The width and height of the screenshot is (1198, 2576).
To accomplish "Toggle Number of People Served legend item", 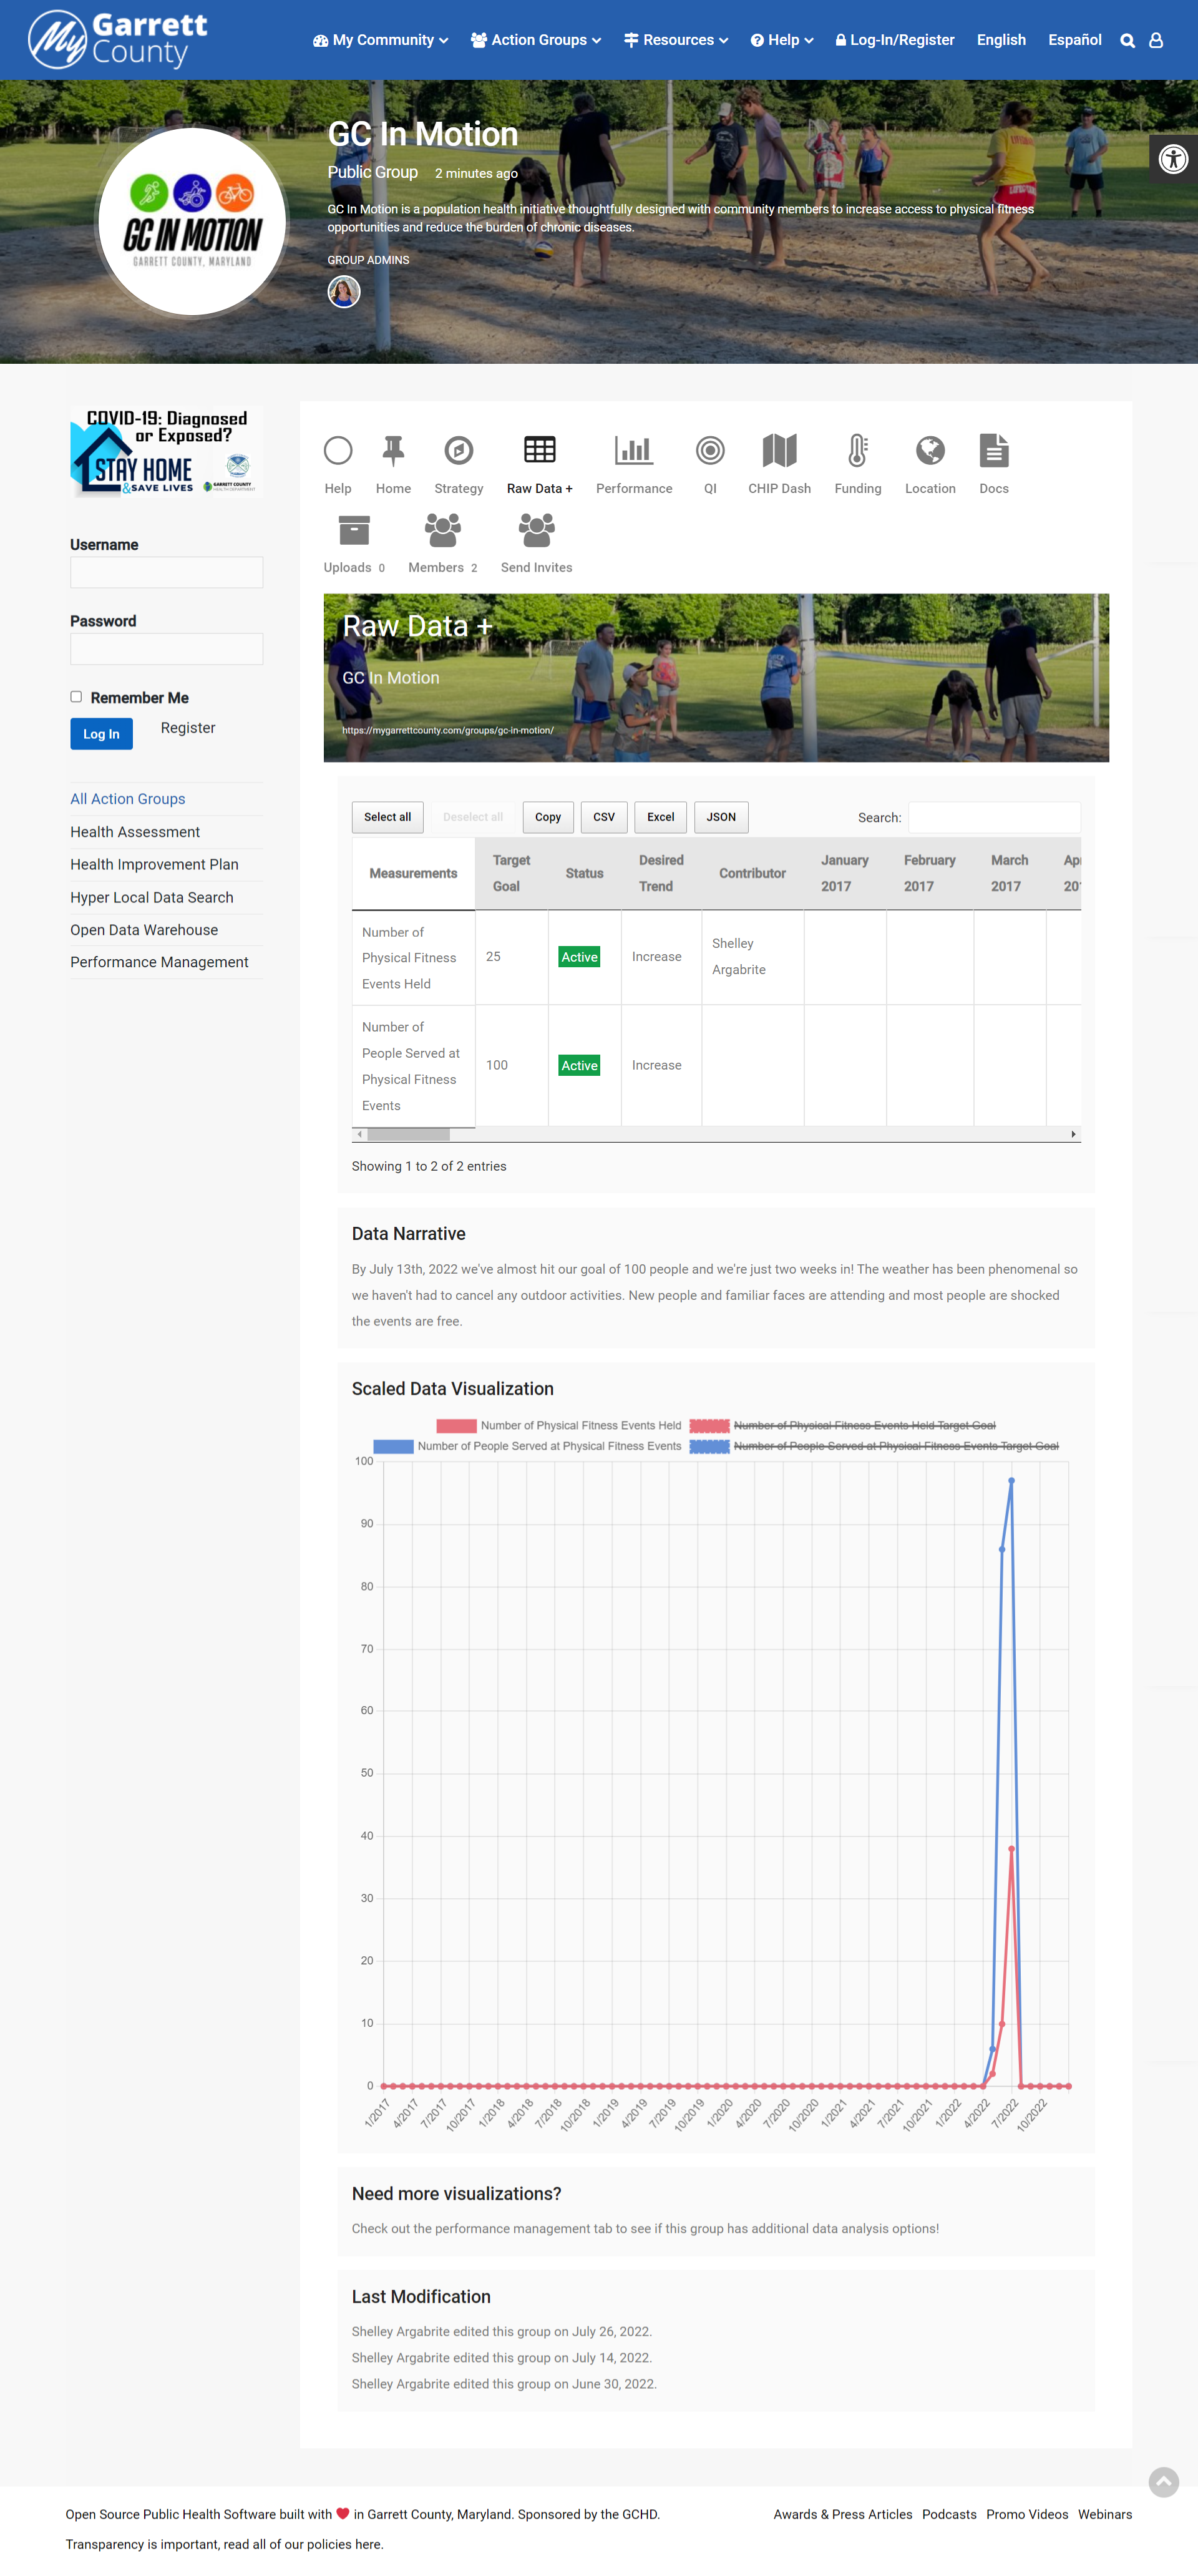I will (527, 1446).
